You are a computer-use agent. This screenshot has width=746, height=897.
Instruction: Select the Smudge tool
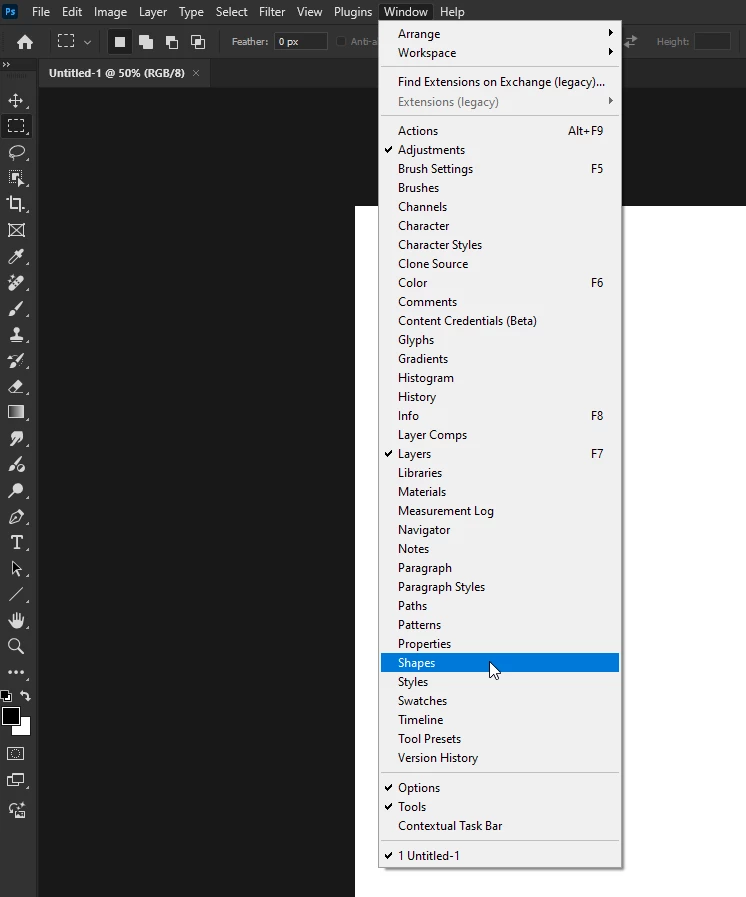click(16, 439)
